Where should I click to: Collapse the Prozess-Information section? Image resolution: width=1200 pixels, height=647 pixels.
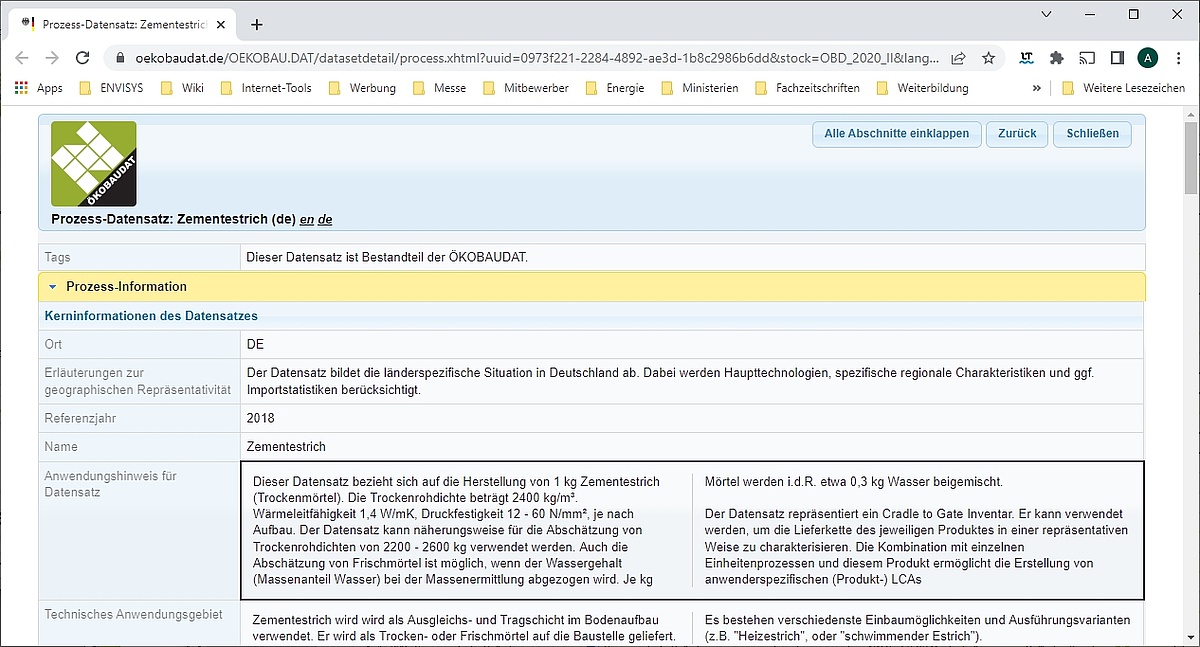[x=53, y=287]
